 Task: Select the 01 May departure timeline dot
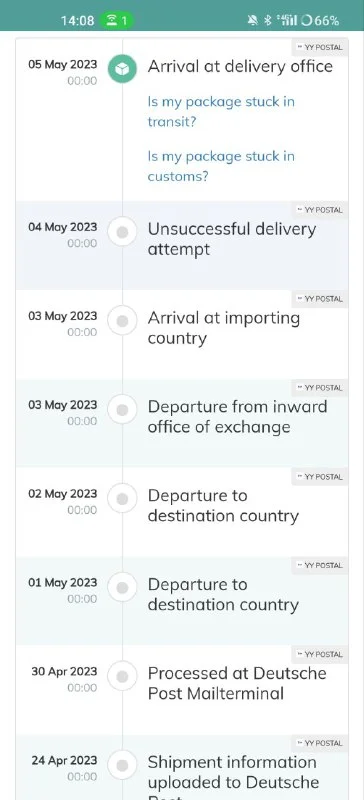coord(122,587)
